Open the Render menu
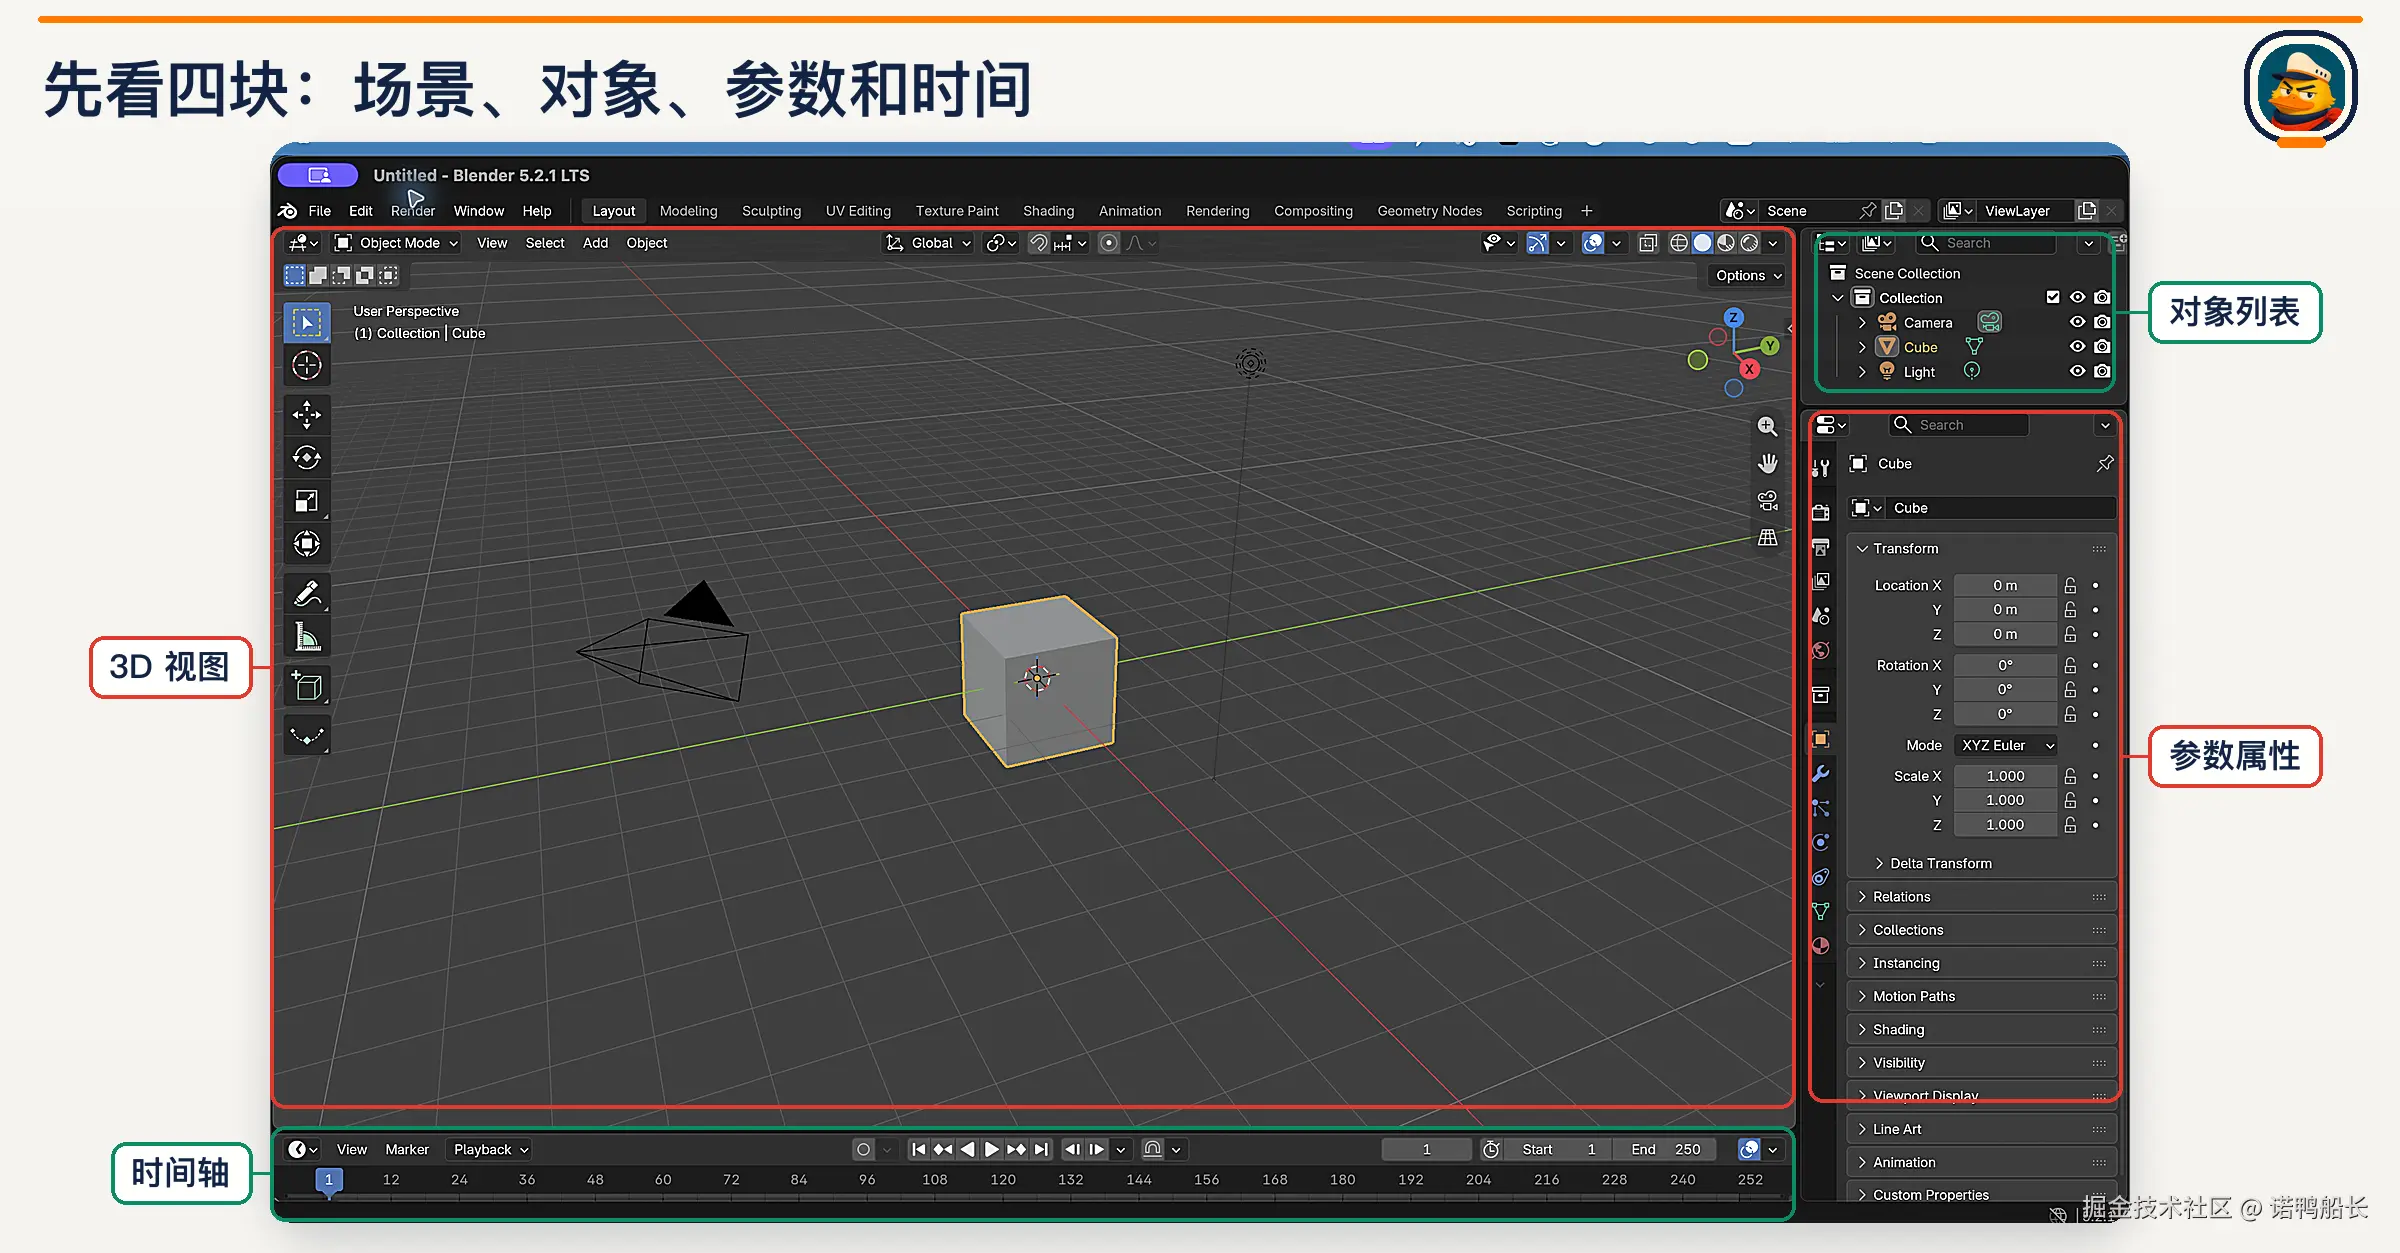Viewport: 2400px width, 1253px height. (412, 211)
